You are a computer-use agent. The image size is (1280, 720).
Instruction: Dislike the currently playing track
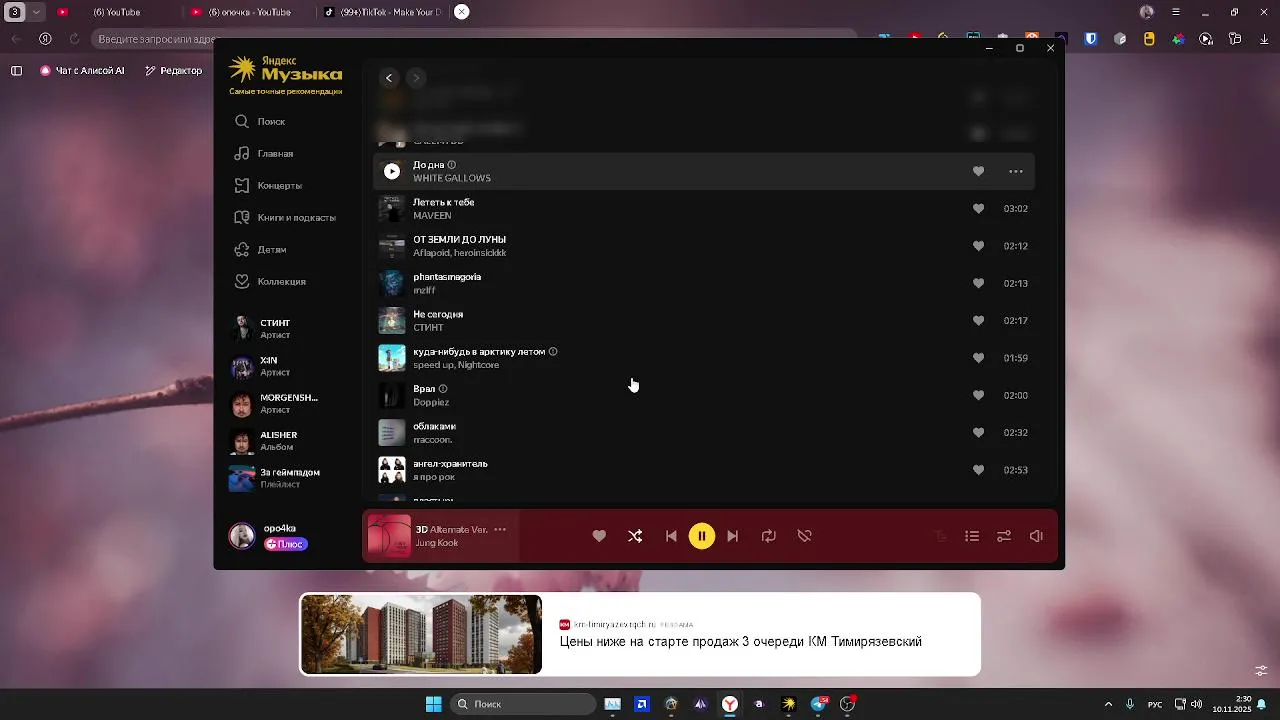(x=804, y=536)
